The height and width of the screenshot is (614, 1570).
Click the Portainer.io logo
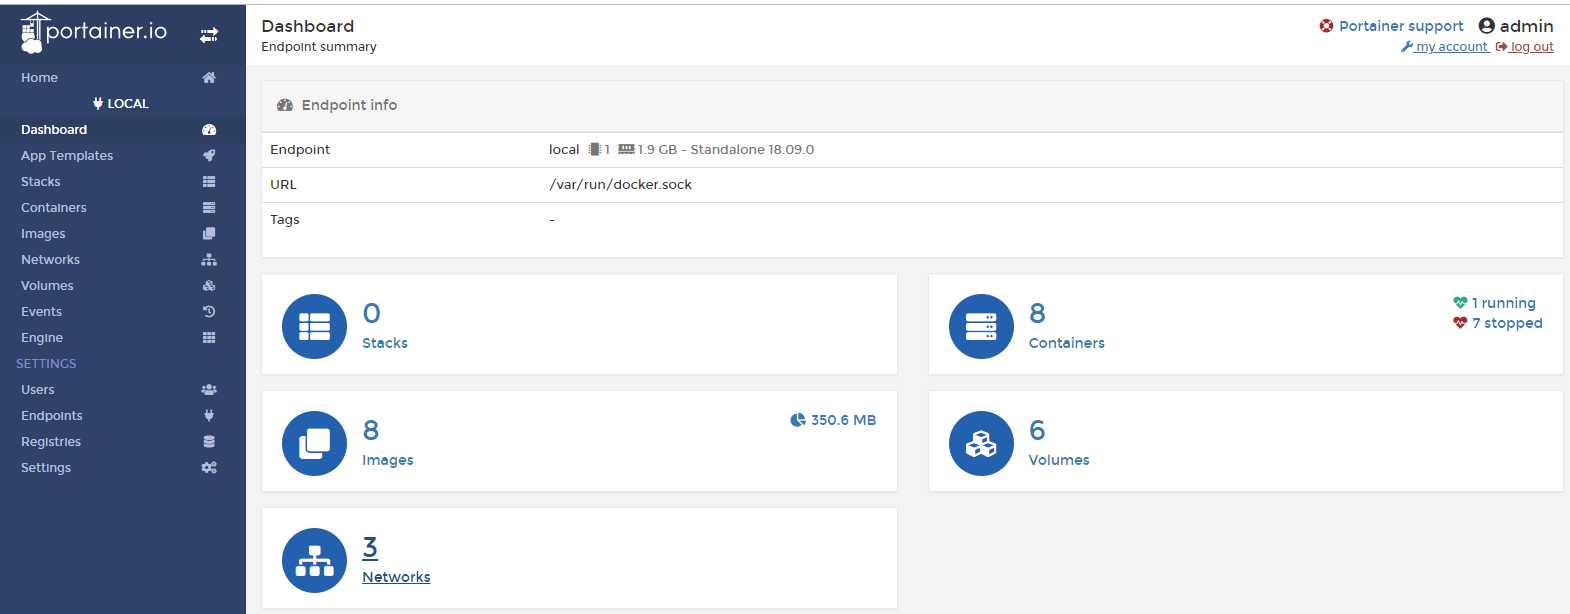pyautogui.click(x=93, y=32)
